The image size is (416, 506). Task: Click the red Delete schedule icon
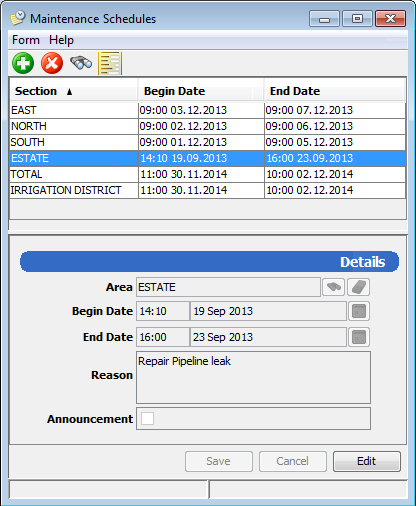click(52, 63)
